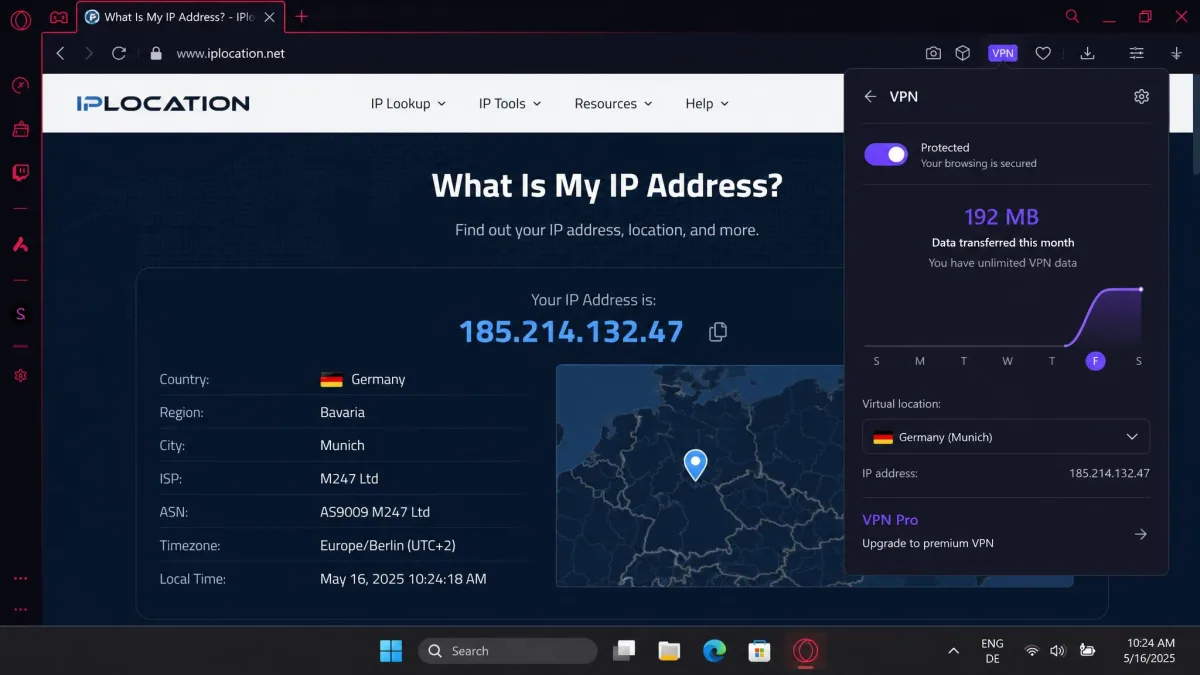Click VPN panel IP address value
Screen dimensions: 1200x675
click(1109, 473)
